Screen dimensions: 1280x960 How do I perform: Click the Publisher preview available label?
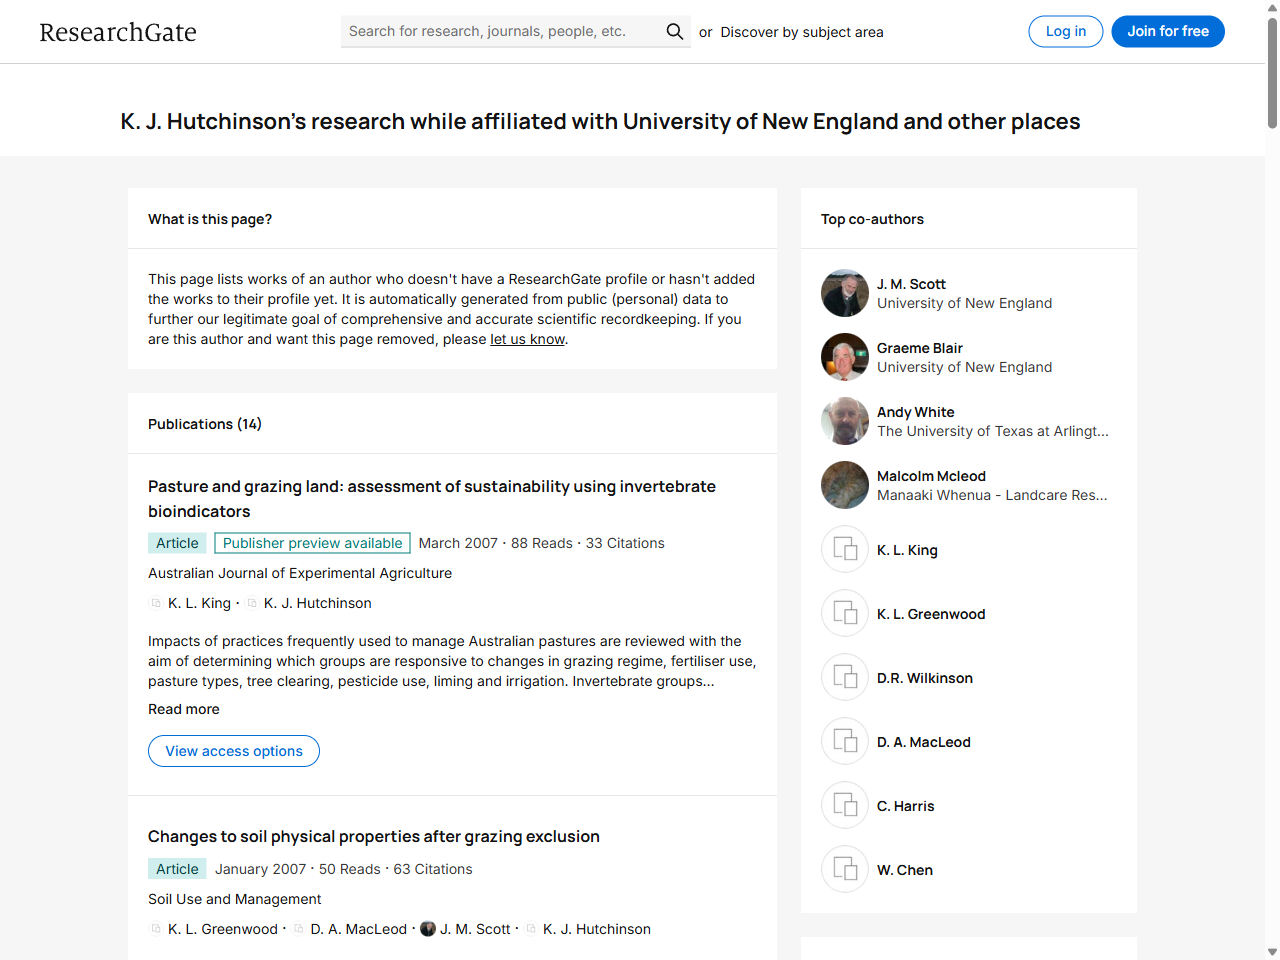312,542
